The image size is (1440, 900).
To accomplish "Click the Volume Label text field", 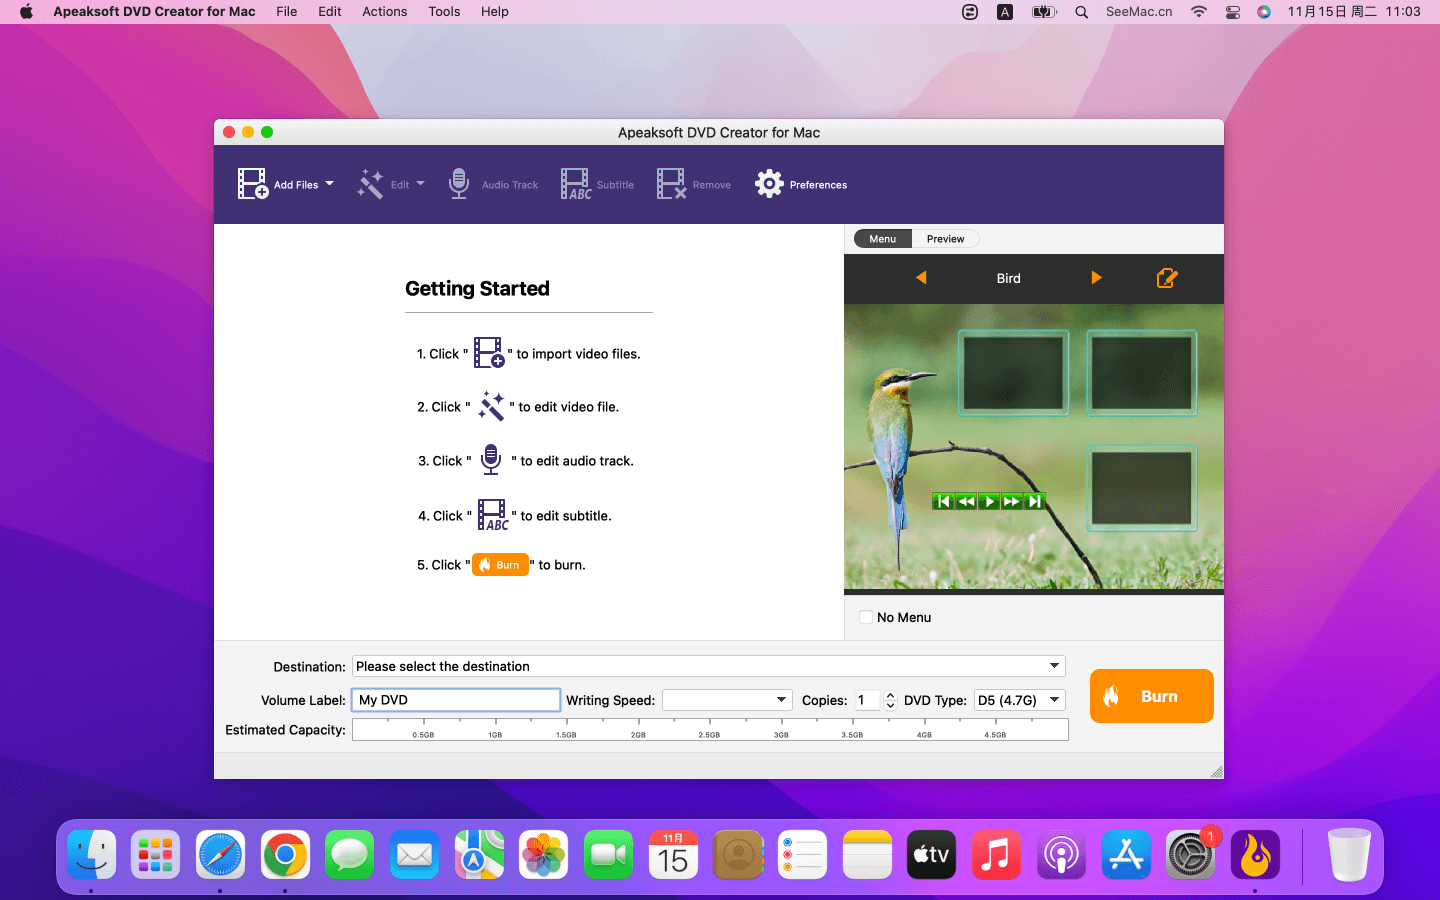I will (456, 700).
